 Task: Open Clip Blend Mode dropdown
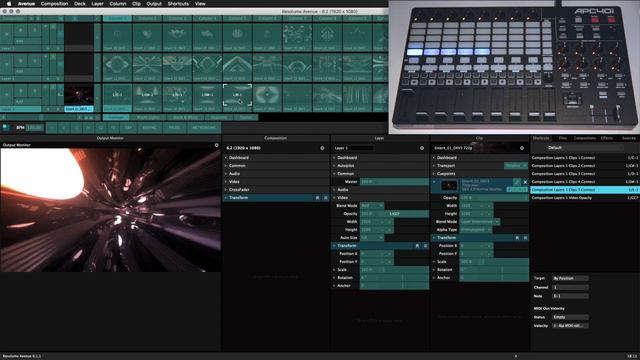[480, 222]
